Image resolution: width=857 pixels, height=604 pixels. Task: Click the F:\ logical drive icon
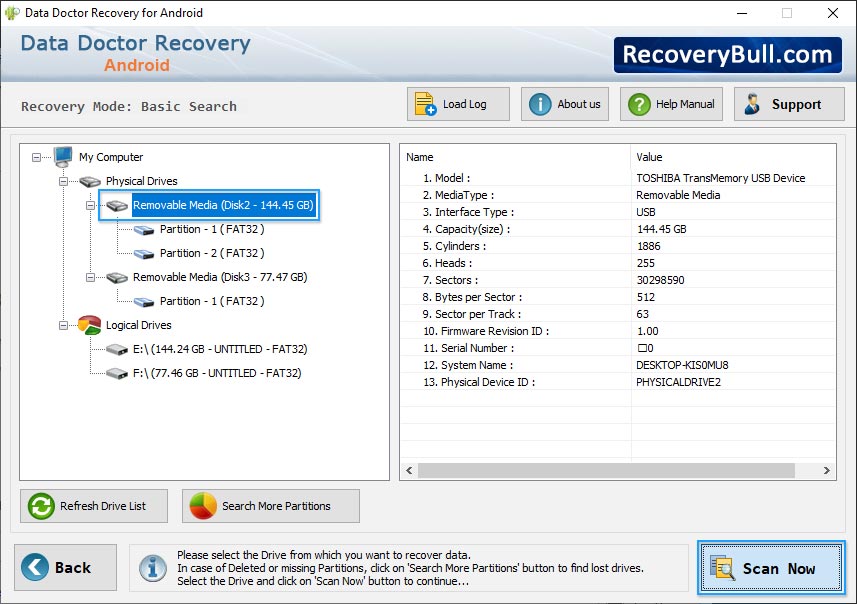point(117,373)
